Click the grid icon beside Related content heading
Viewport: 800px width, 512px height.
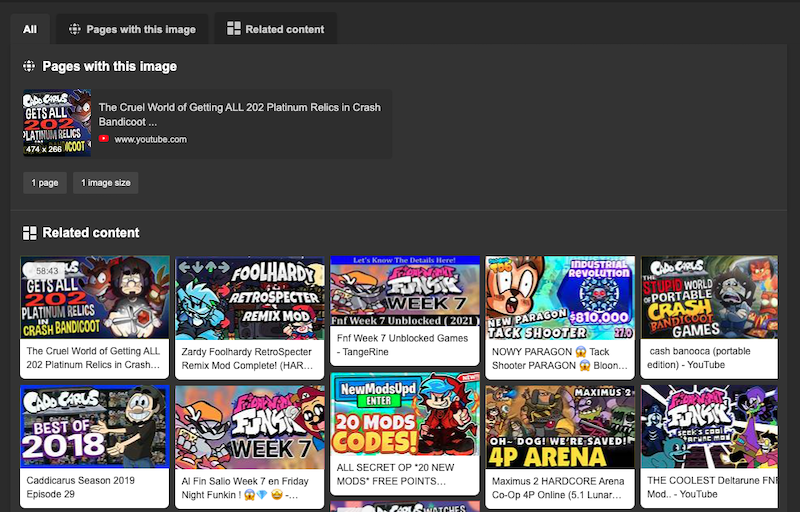point(29,233)
